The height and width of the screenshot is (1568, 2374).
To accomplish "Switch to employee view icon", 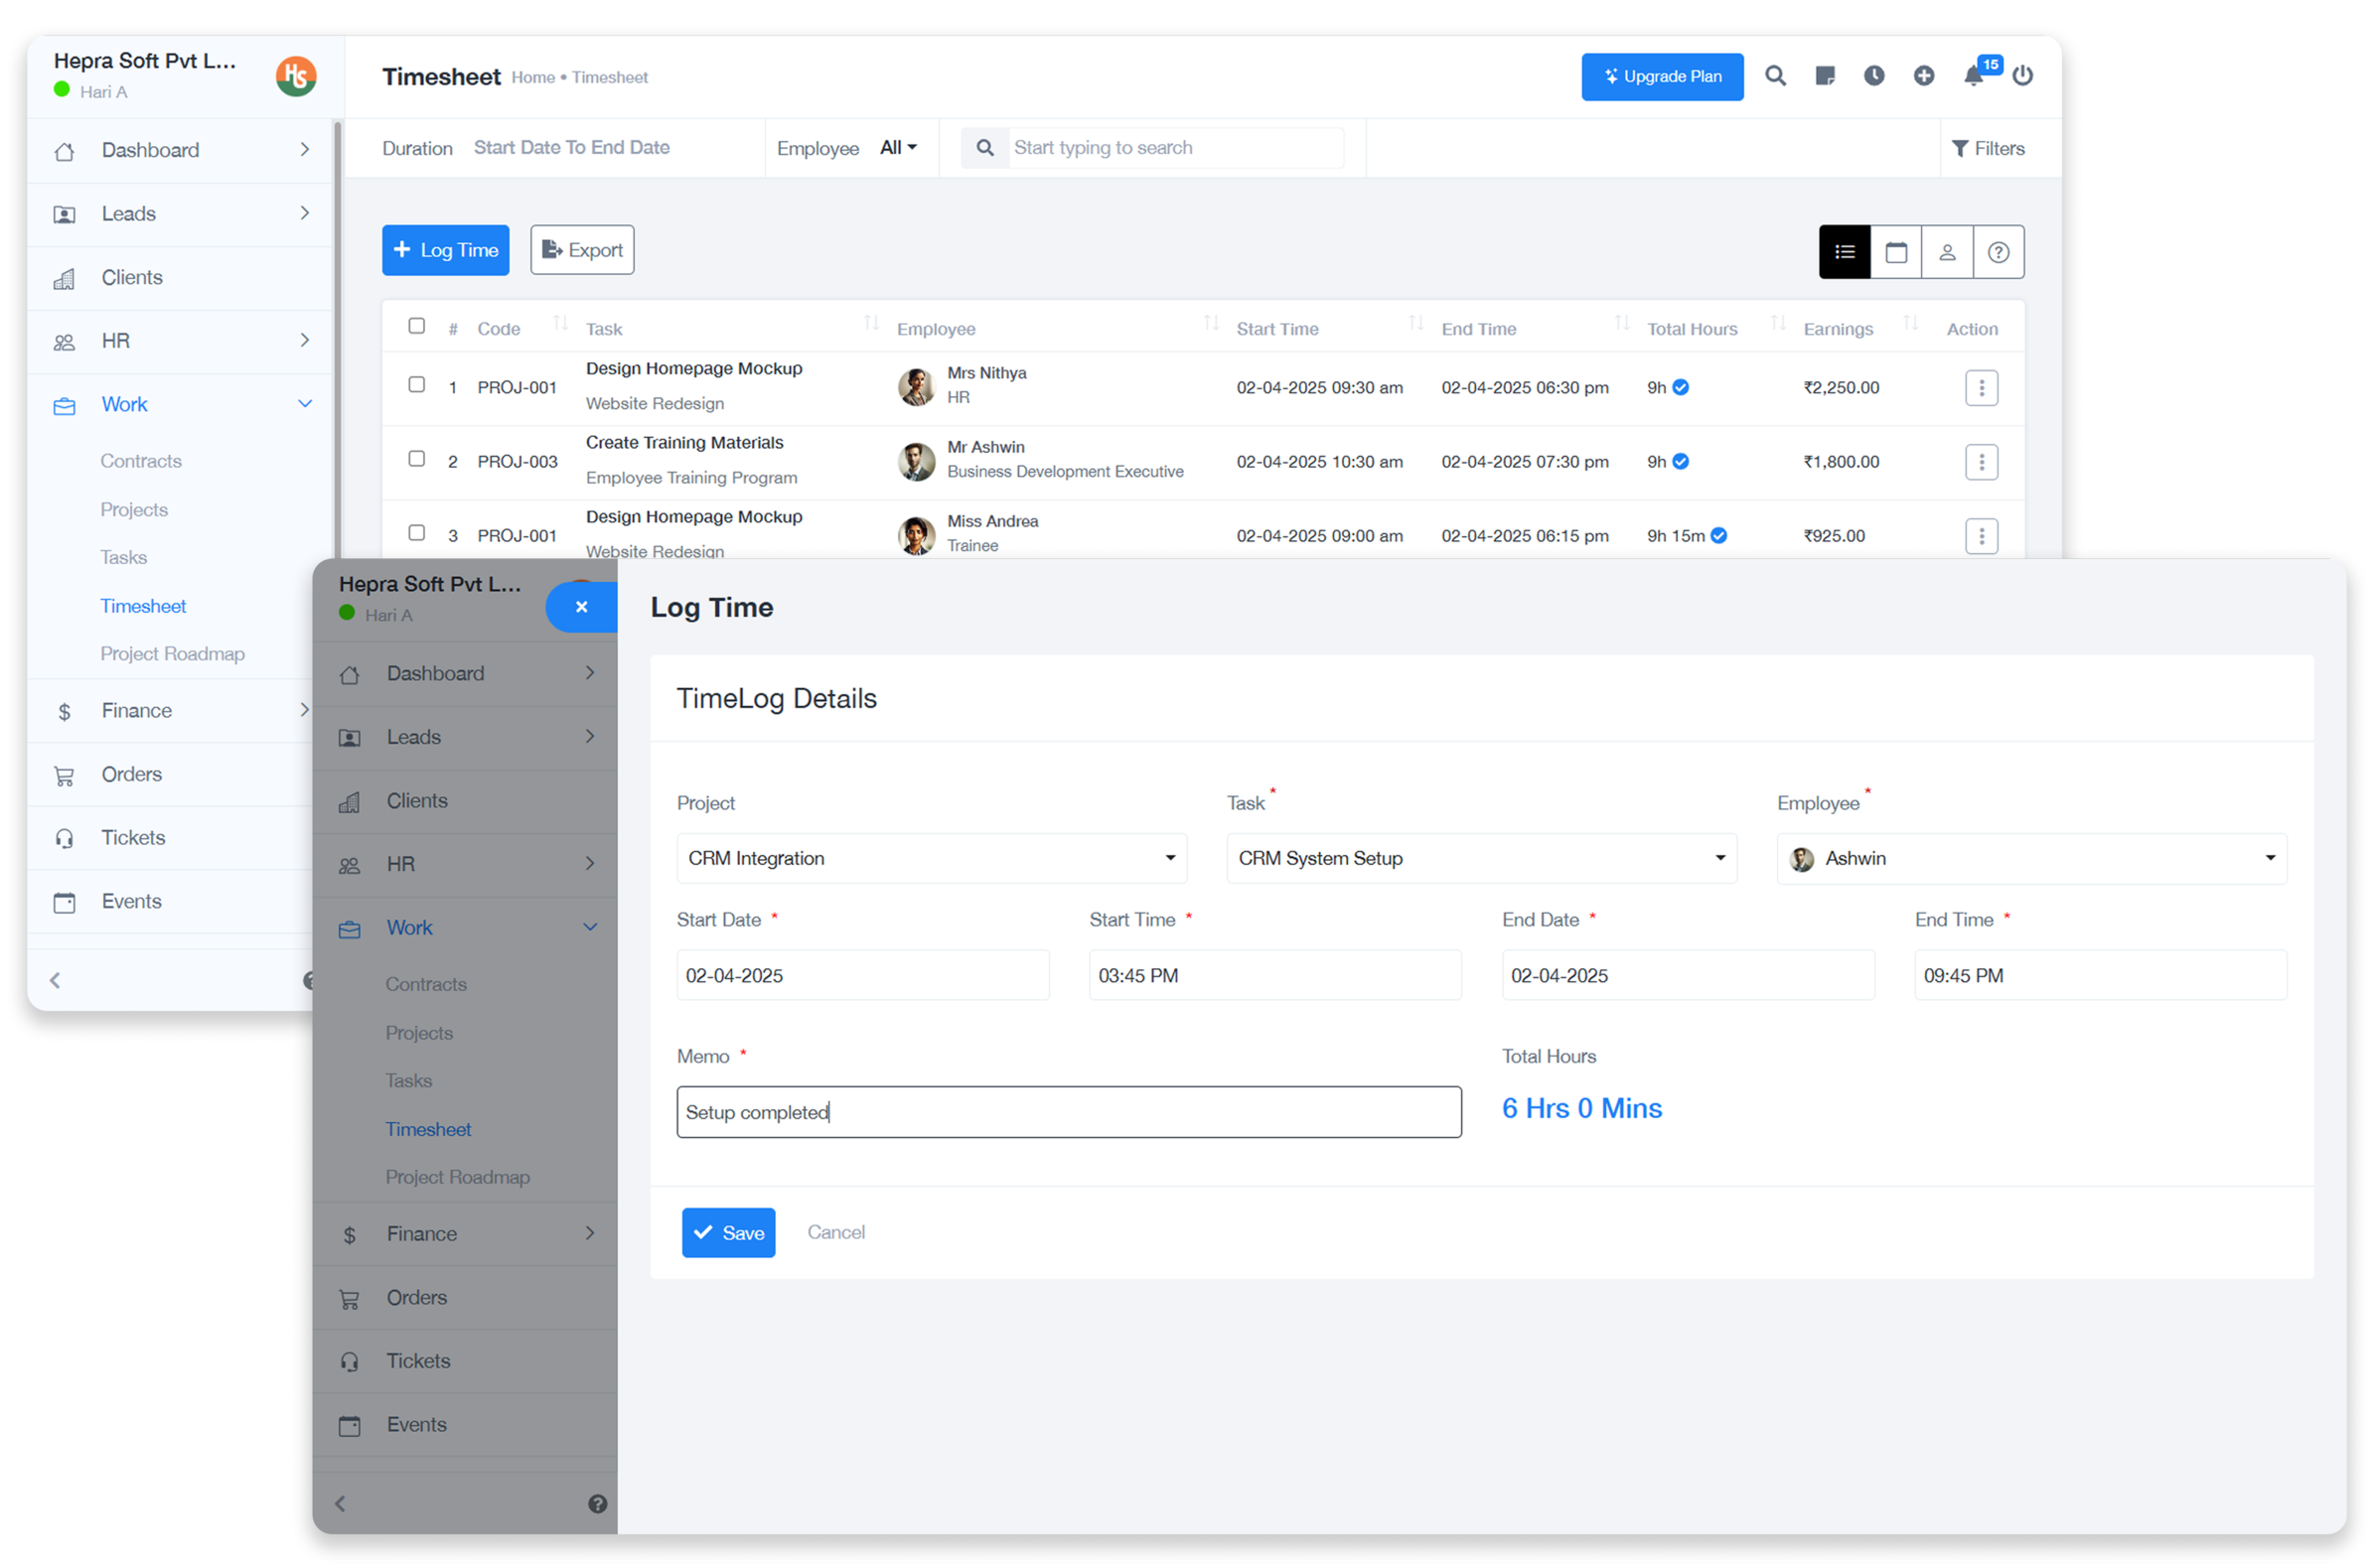I will [x=1946, y=252].
